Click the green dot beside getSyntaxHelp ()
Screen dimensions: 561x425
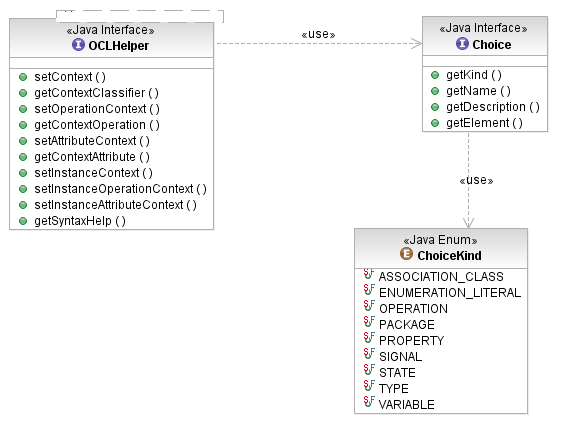click(23, 221)
